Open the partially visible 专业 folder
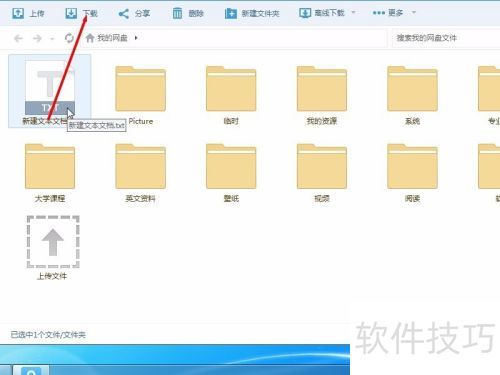 coord(489,95)
